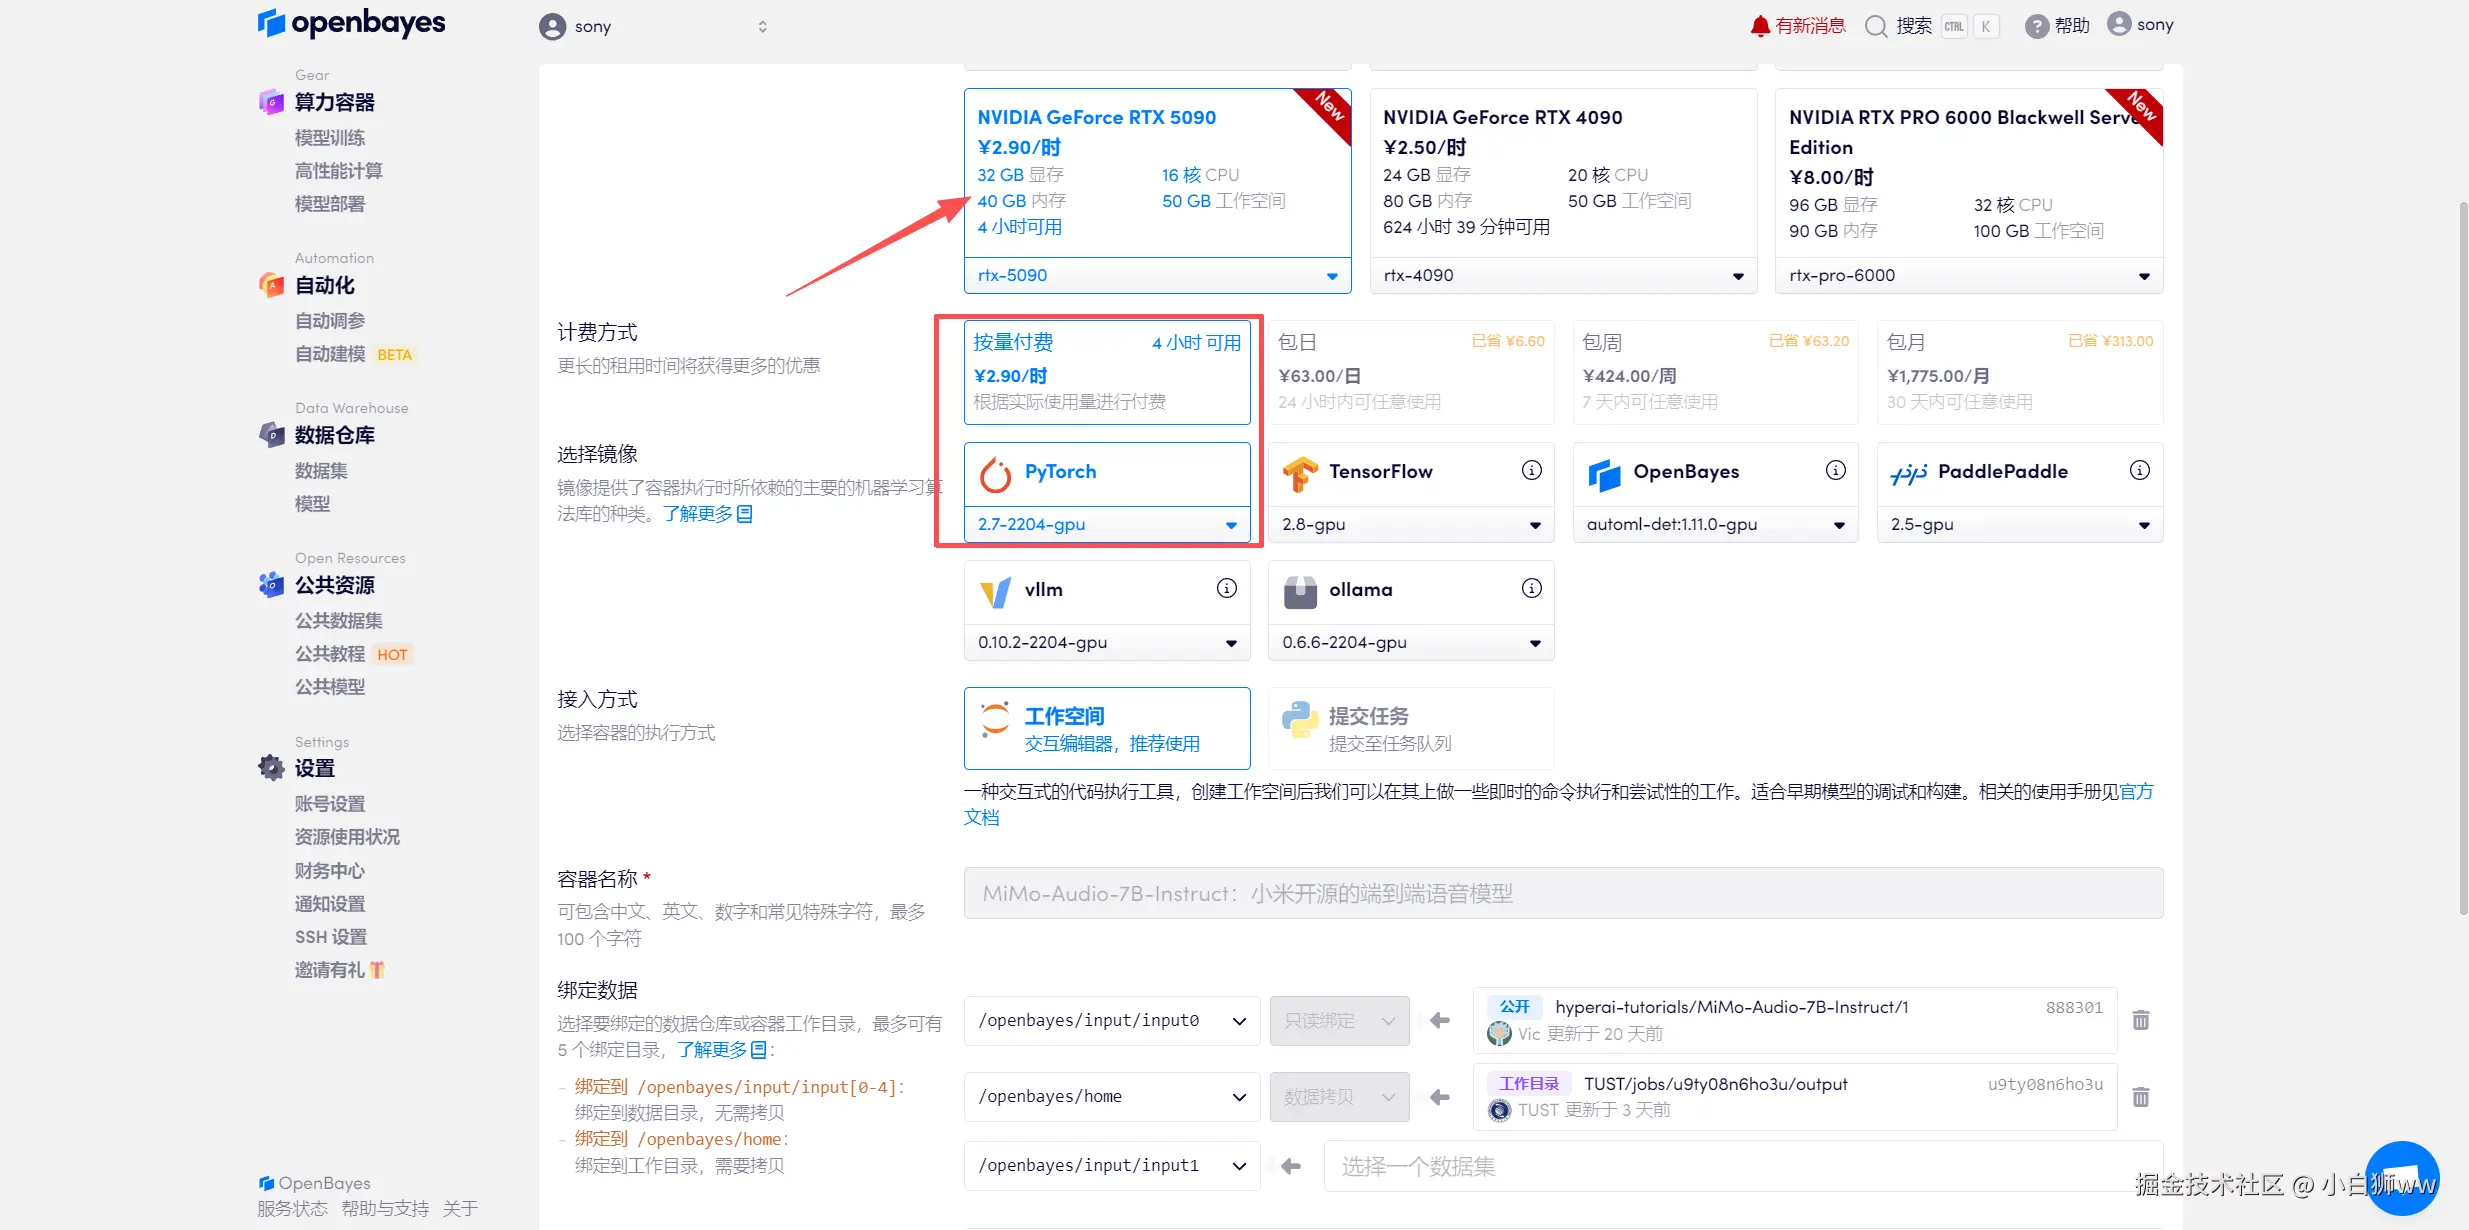
Task: Select the 包日 daily billing option
Action: [1410, 372]
